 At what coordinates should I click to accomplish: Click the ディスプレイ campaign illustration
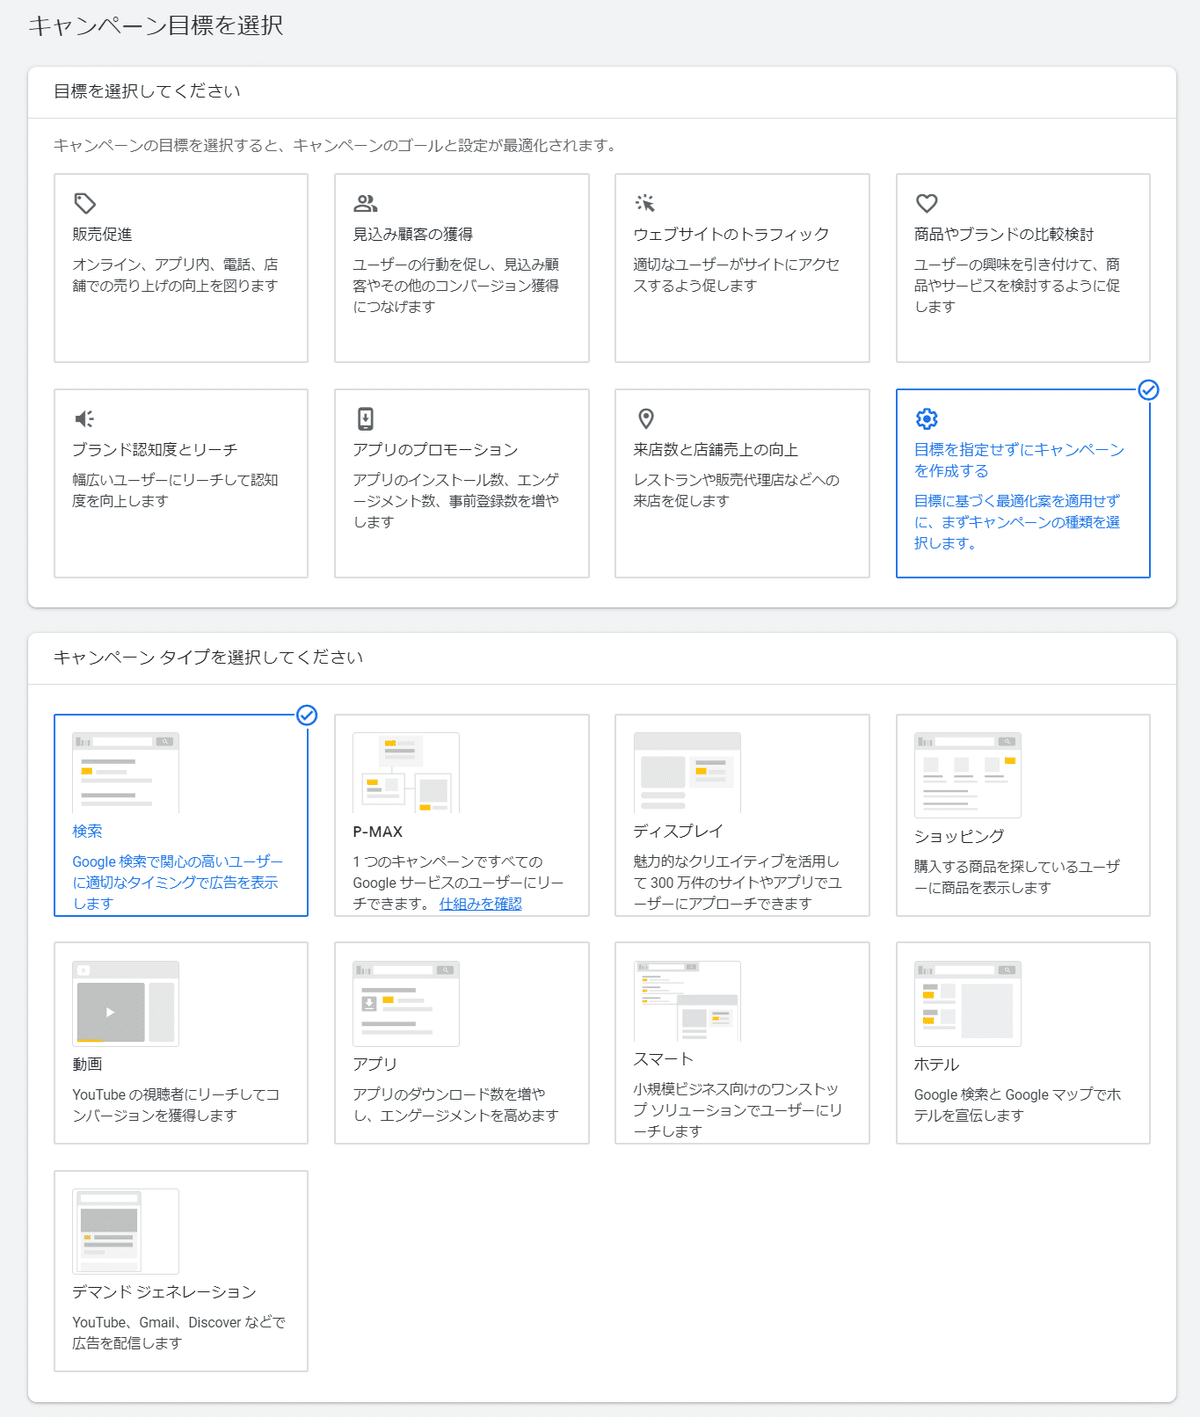coord(687,772)
